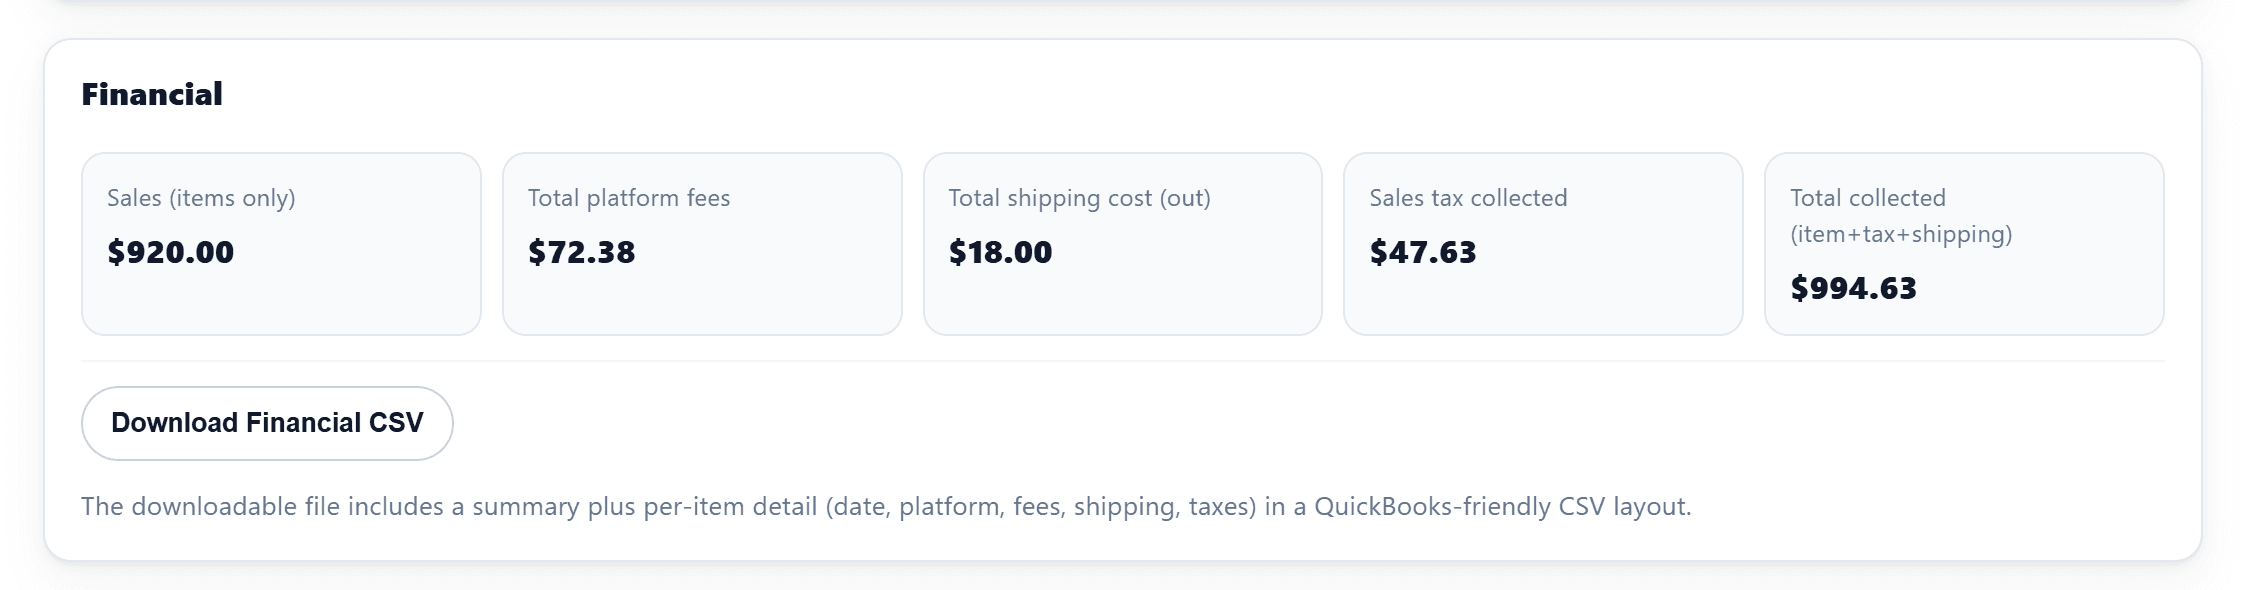Select the Total platform fees card

click(703, 243)
